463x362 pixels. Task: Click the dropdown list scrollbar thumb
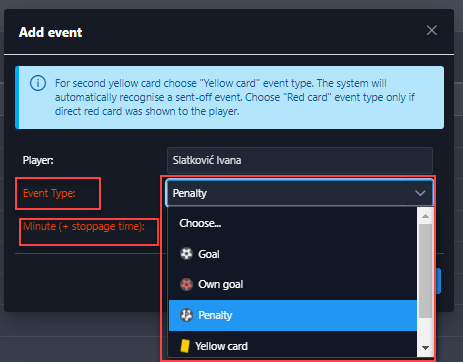pyautogui.click(x=425, y=271)
